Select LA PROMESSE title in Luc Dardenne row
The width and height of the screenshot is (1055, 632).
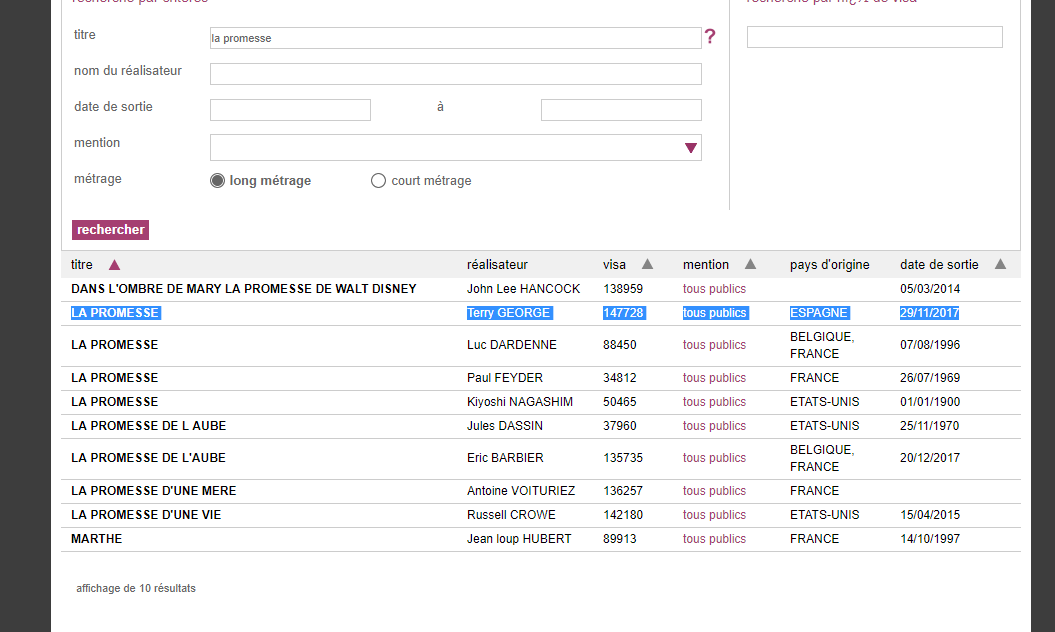(115, 345)
